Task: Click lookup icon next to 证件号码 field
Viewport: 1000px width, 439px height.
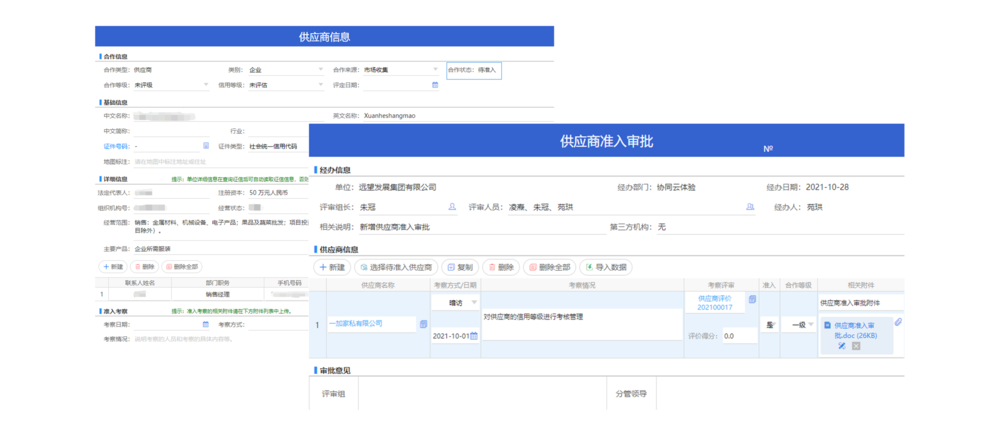Action: click(x=205, y=146)
